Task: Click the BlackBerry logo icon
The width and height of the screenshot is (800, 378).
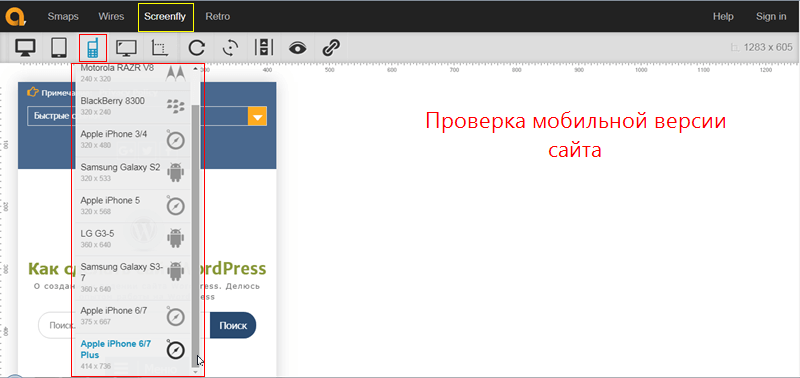Action: click(x=176, y=106)
